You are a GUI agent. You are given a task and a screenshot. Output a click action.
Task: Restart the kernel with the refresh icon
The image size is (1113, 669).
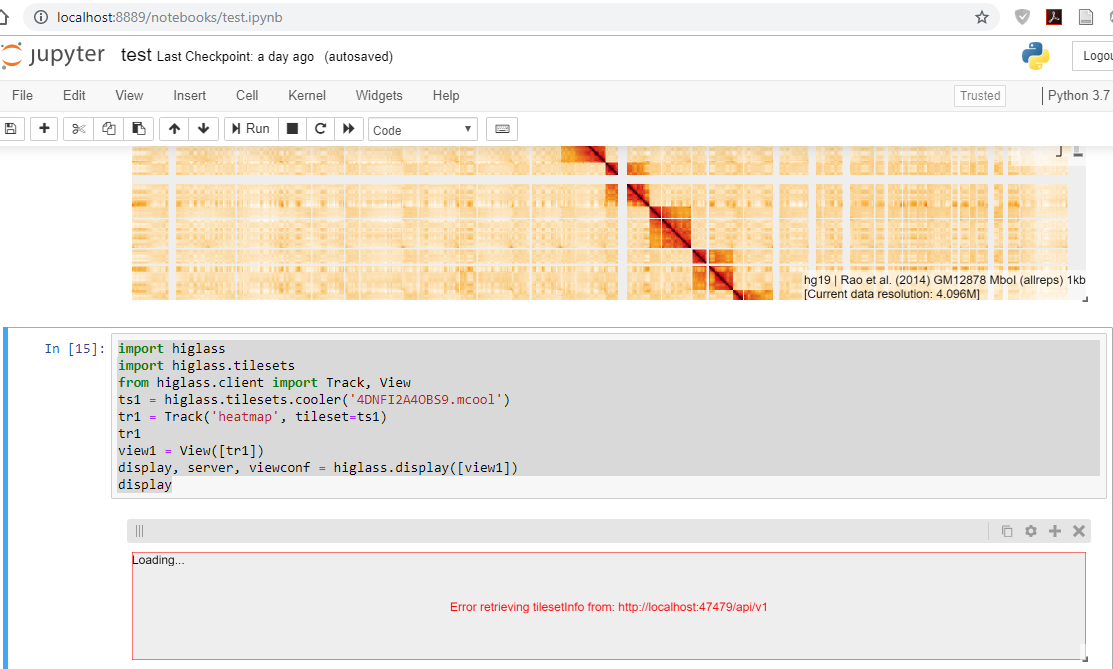point(318,128)
